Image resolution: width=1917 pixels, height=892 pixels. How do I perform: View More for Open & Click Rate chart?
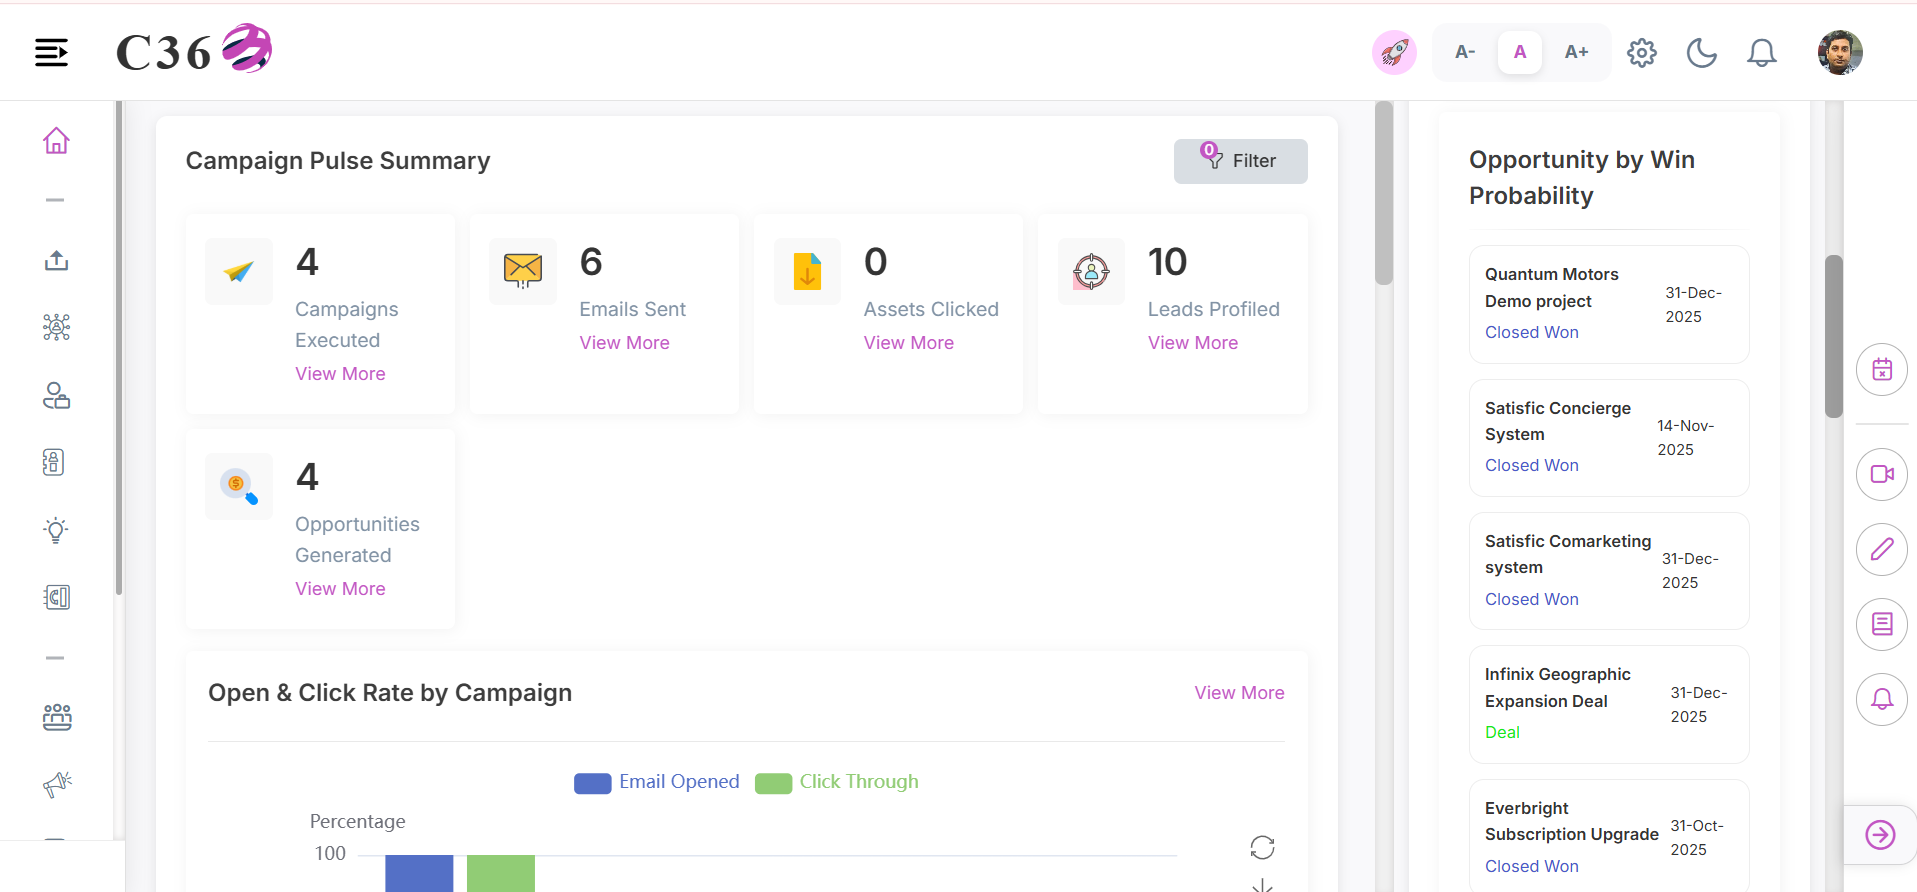[x=1239, y=692]
